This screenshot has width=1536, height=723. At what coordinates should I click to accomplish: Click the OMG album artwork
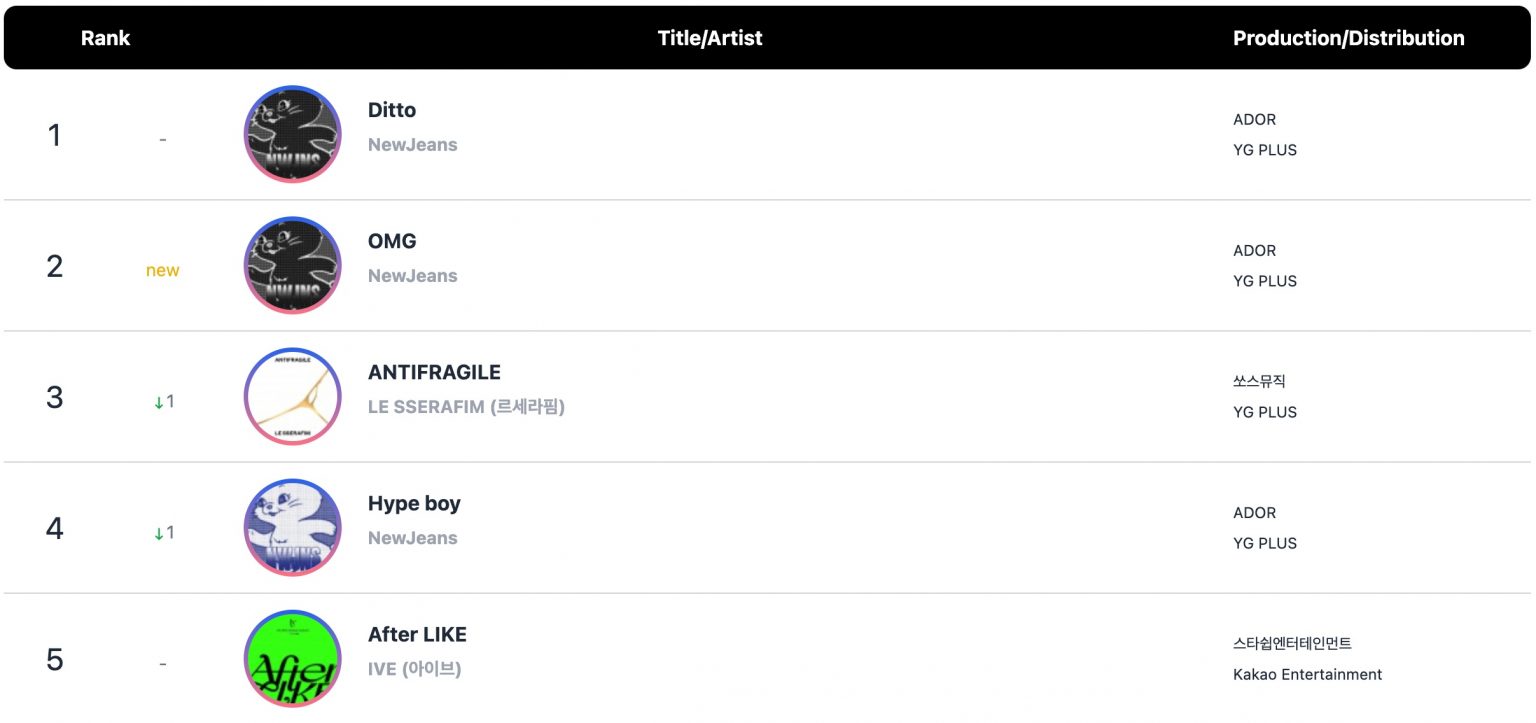pos(292,265)
